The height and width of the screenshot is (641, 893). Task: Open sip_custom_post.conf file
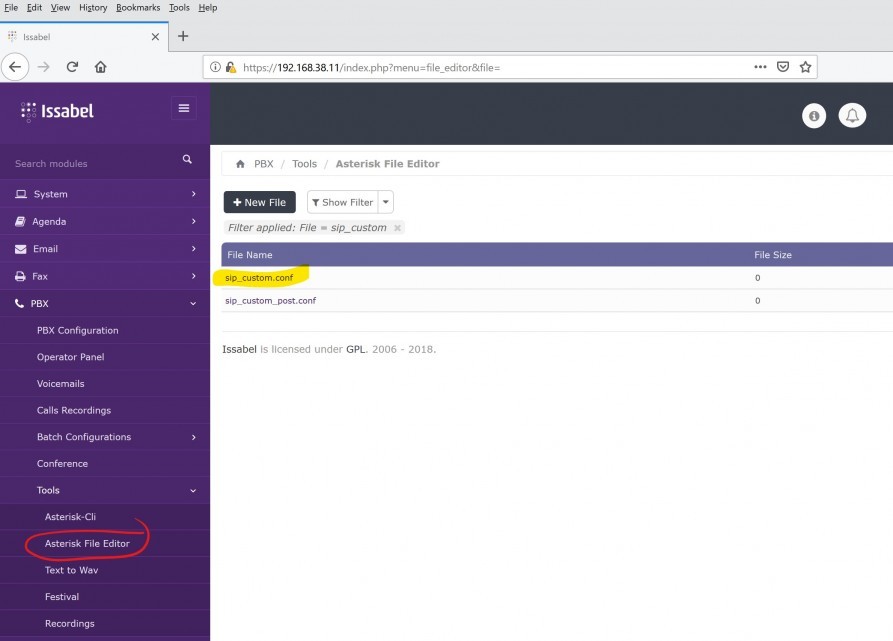[271, 301]
